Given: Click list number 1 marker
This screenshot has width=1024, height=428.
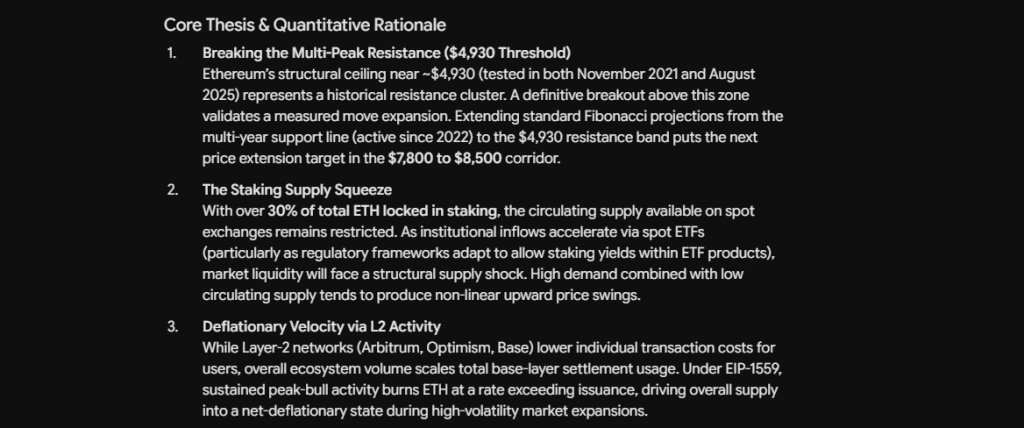Looking at the screenshot, I should point(171,54).
